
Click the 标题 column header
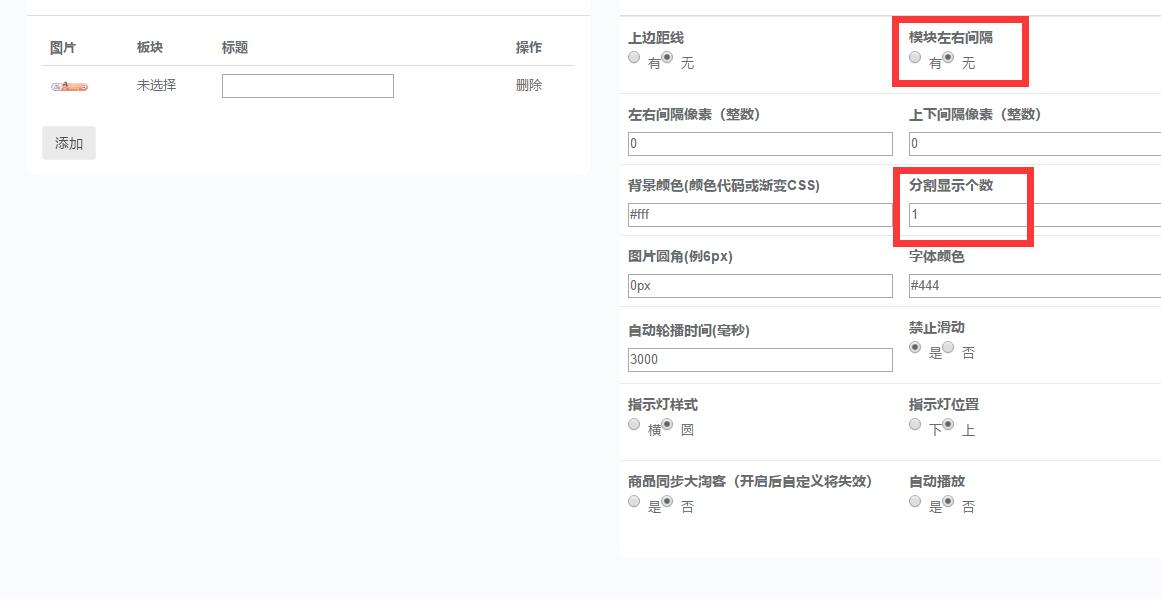(235, 47)
